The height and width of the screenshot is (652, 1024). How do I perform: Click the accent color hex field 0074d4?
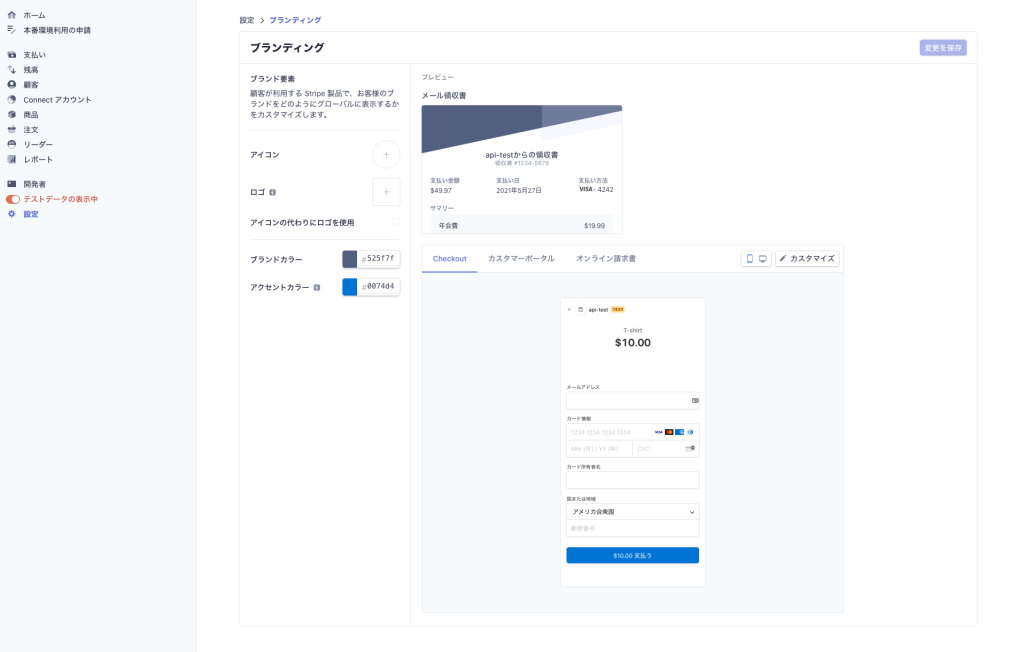coord(379,287)
